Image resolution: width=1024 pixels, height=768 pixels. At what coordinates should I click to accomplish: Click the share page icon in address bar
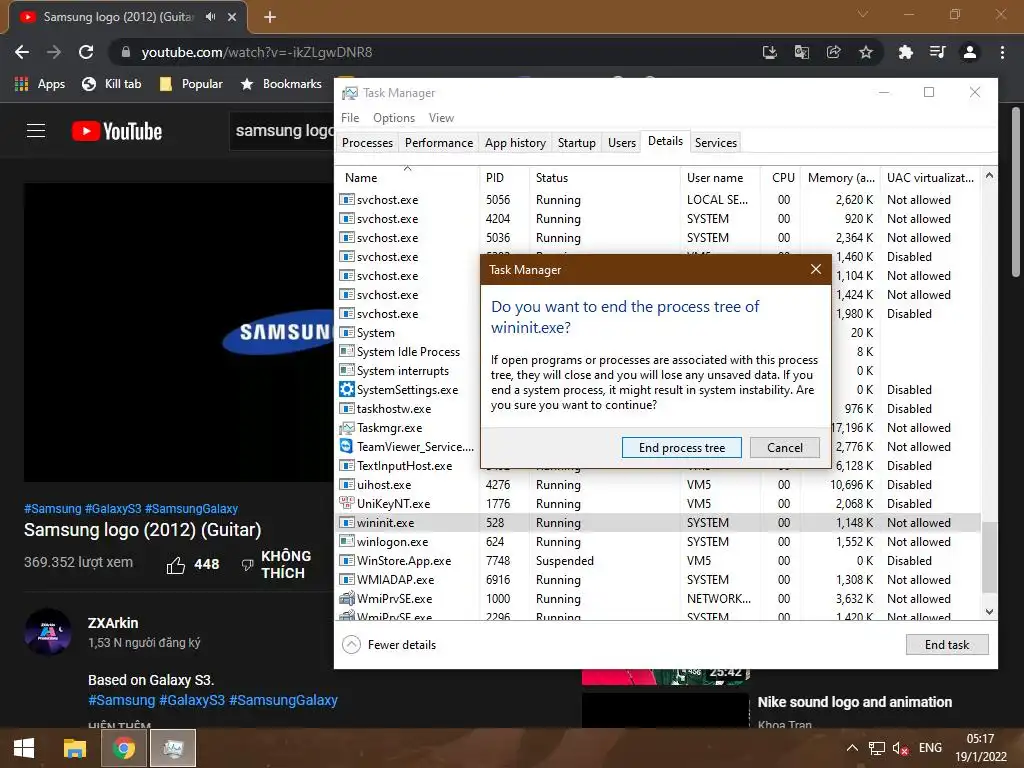point(833,52)
